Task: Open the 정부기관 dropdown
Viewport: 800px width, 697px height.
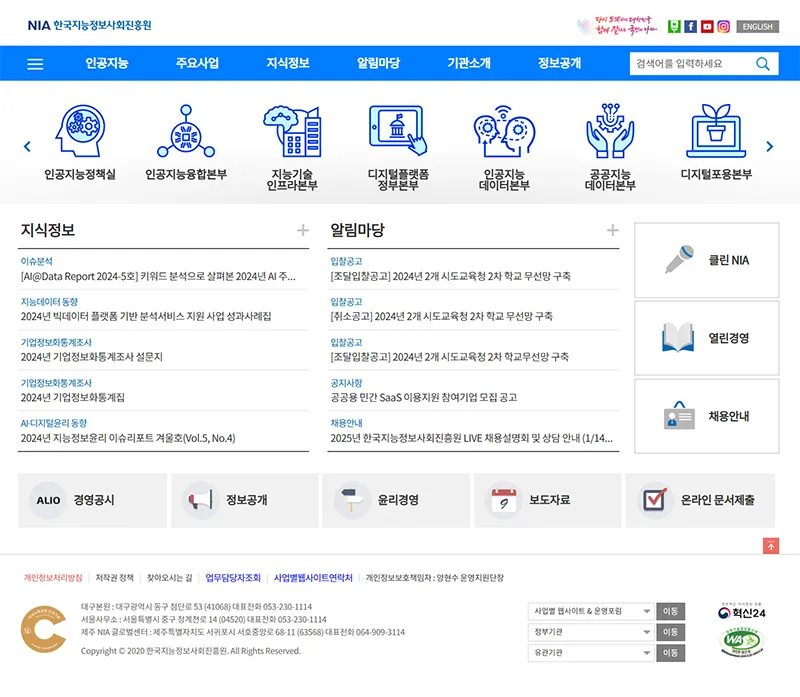Action: pyautogui.click(x=591, y=632)
